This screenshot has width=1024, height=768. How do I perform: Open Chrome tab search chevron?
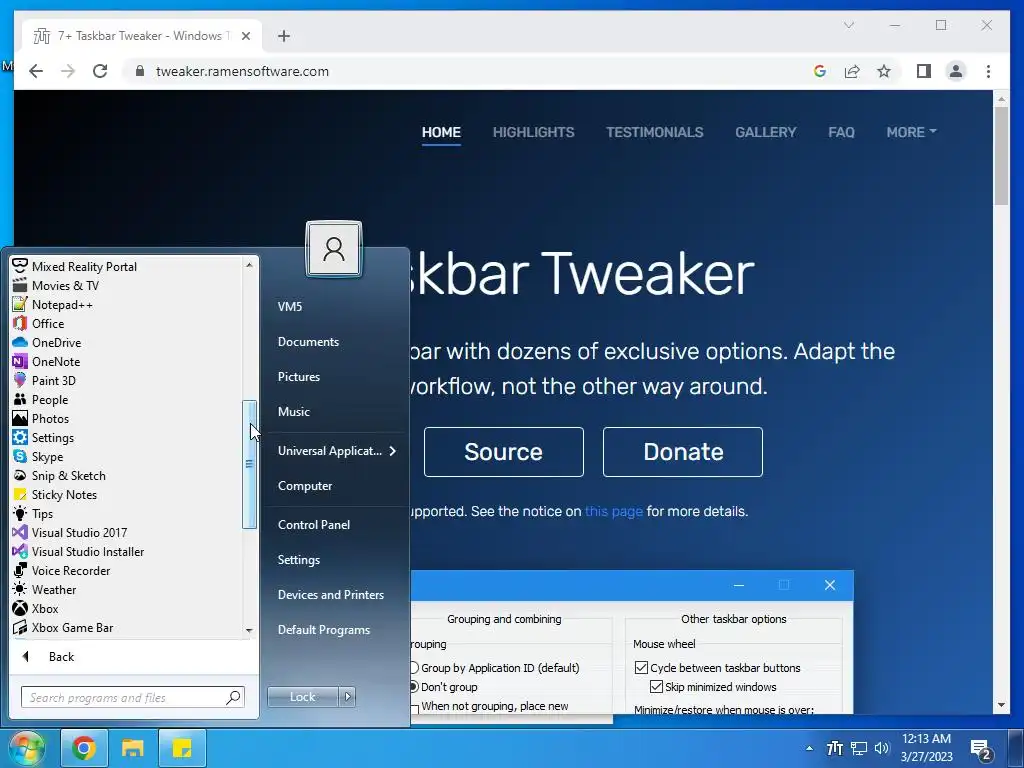pyautogui.click(x=849, y=25)
